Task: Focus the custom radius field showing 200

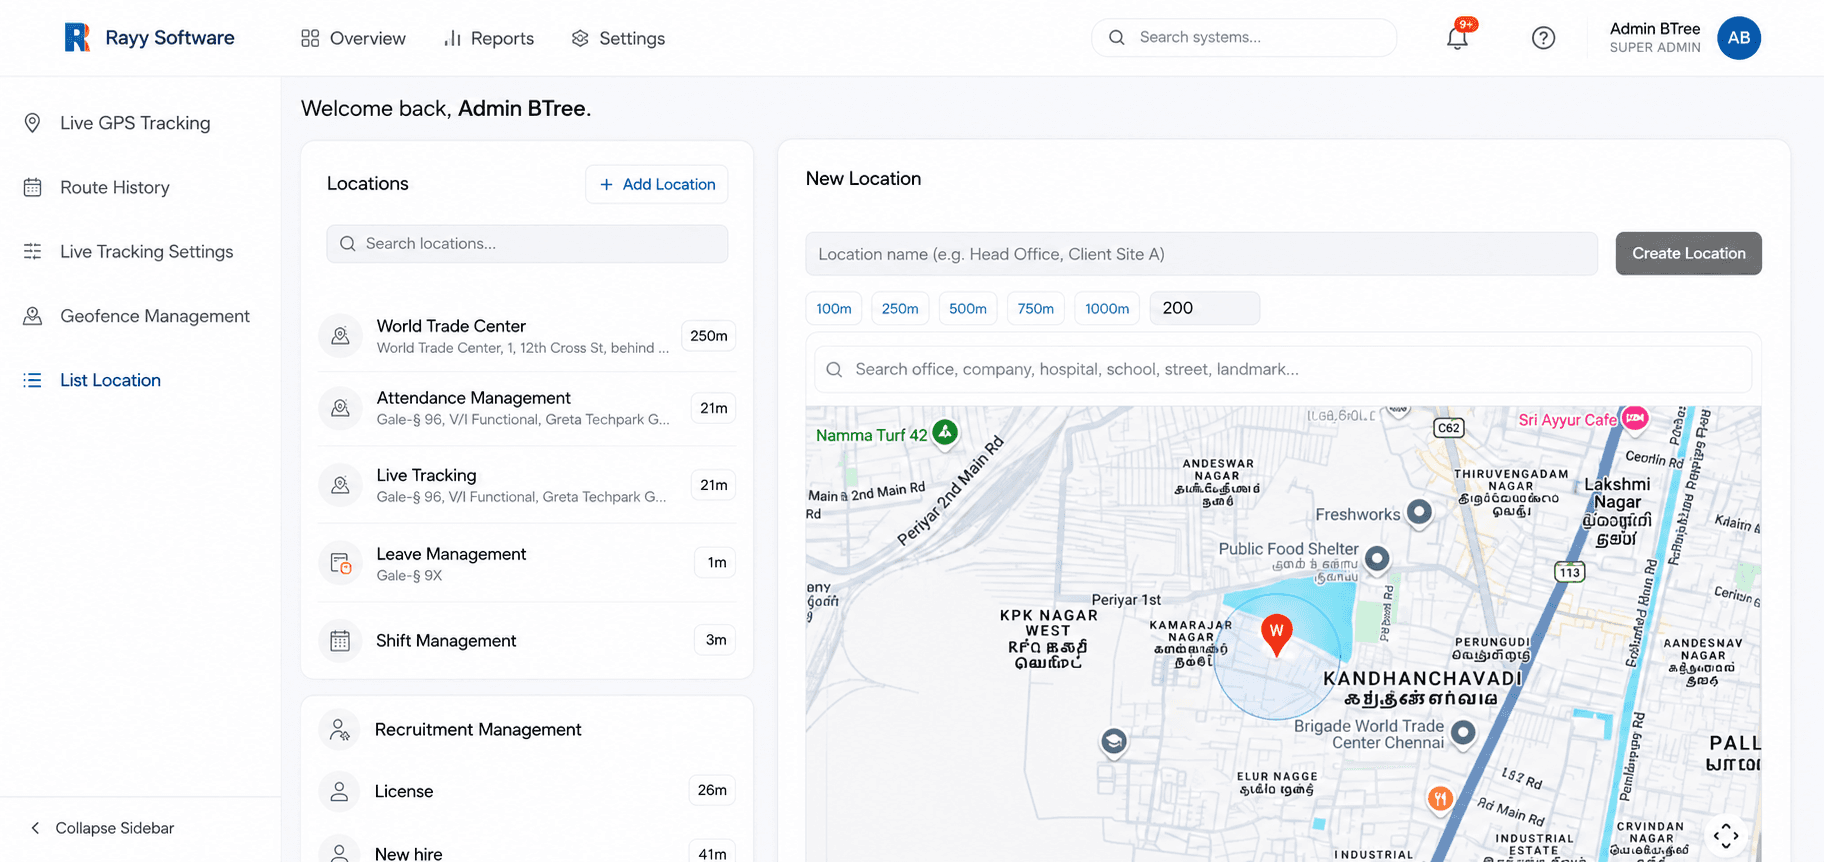Action: click(1205, 308)
